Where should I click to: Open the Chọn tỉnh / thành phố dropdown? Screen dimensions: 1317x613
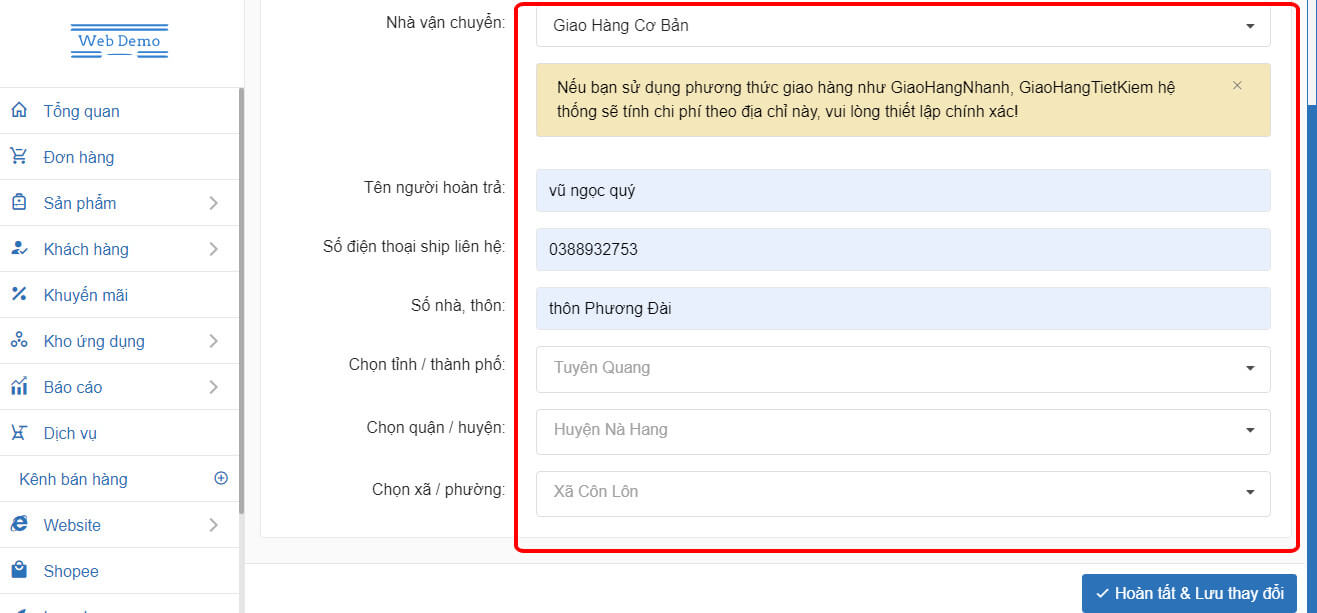pyautogui.click(x=903, y=368)
